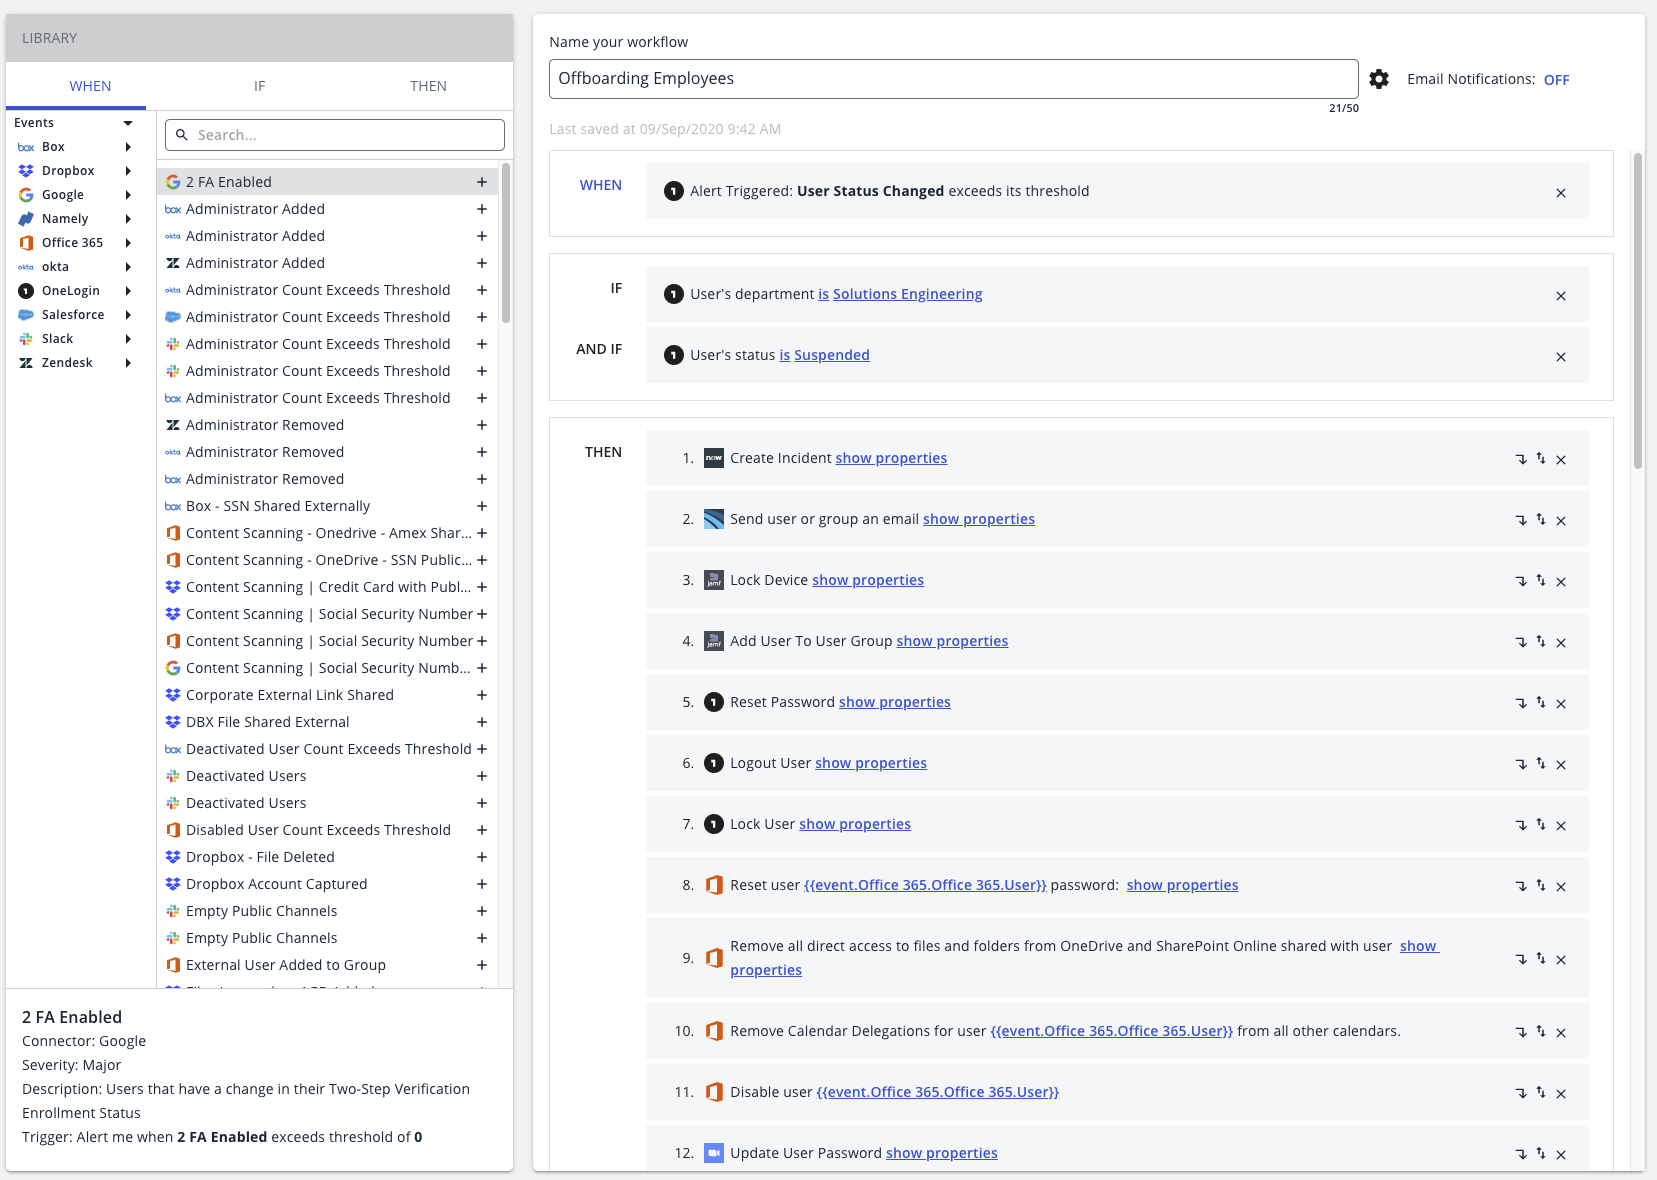Add the 2 FA Enabled event
The image size is (1657, 1180).
(482, 182)
